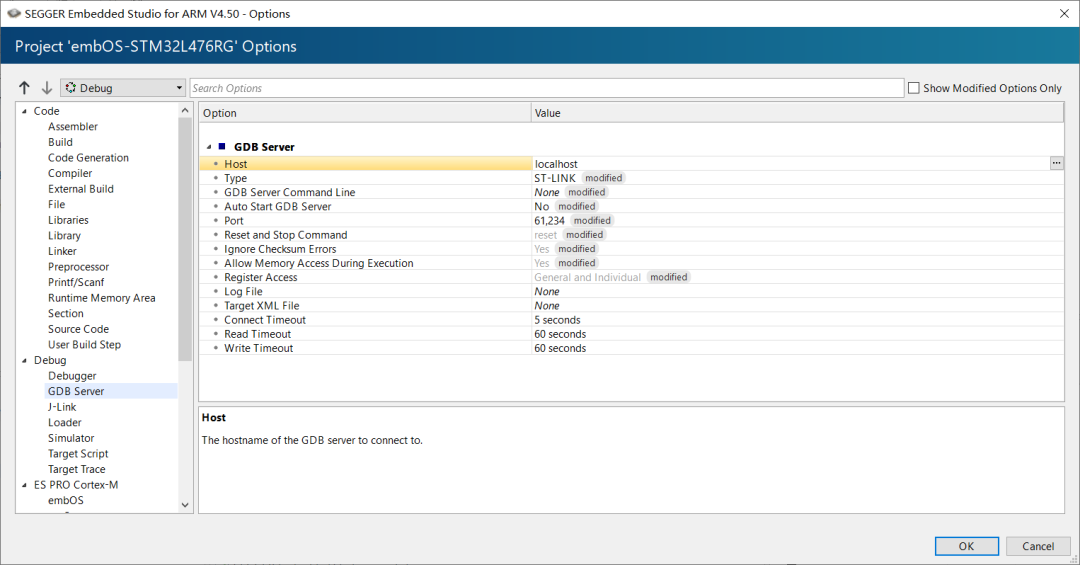Select Loader category
The width and height of the screenshot is (1080, 565).
(x=65, y=422)
